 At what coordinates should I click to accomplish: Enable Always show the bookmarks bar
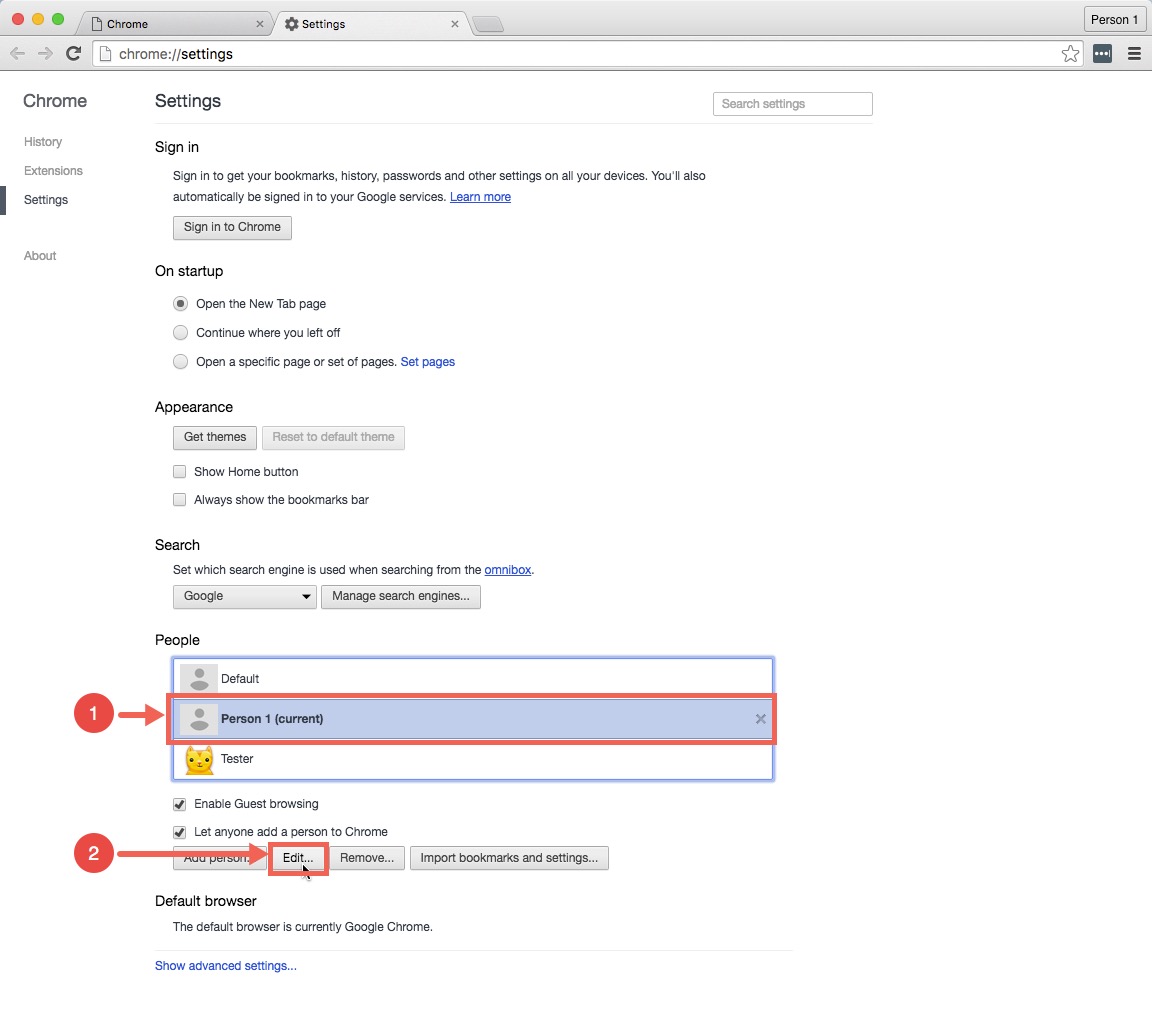(x=179, y=500)
